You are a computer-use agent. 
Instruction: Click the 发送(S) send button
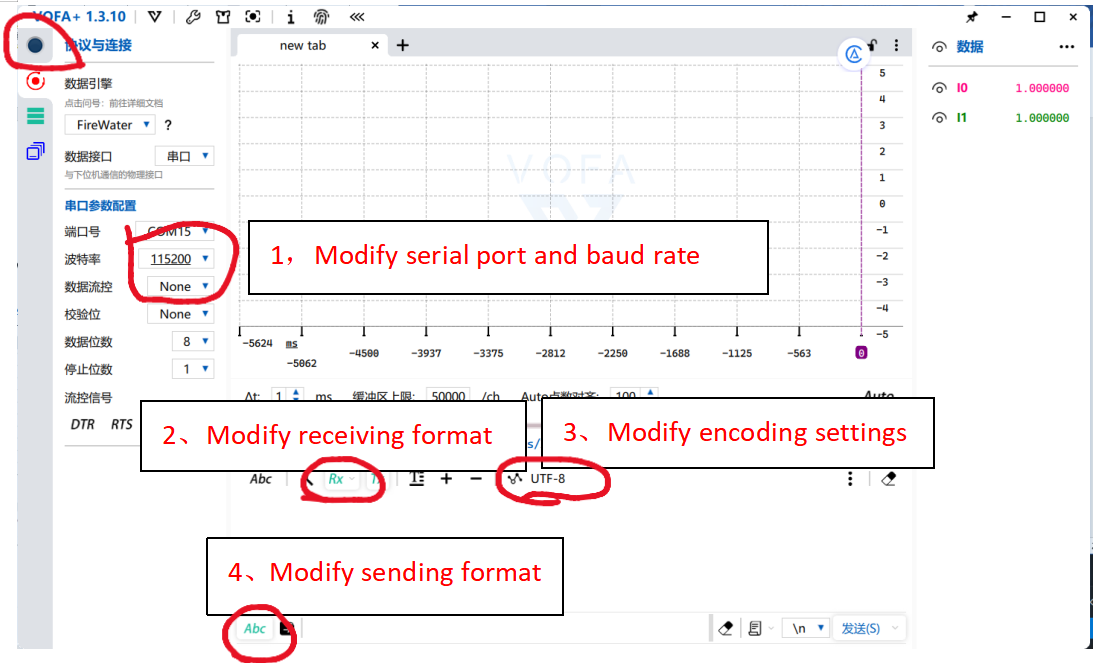point(861,628)
